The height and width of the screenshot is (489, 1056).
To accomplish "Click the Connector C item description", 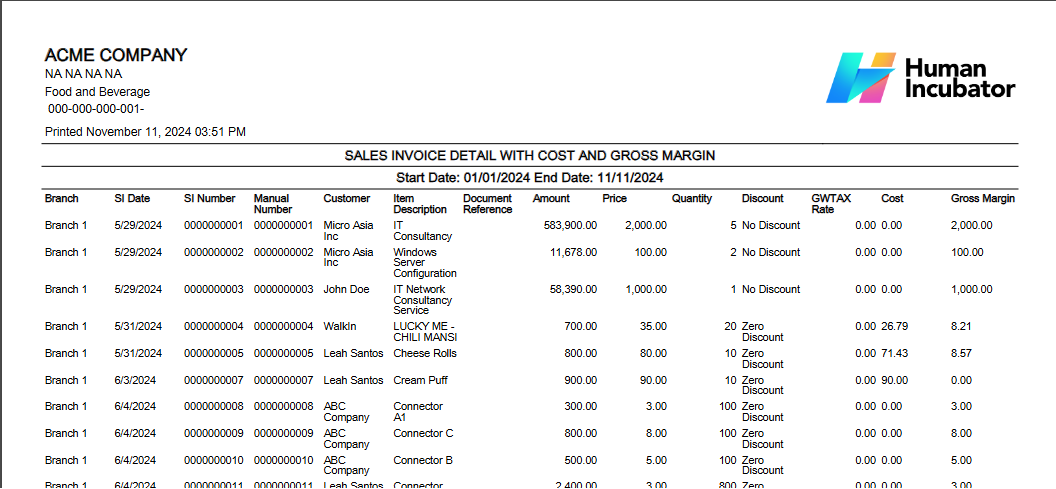I will coord(423,433).
